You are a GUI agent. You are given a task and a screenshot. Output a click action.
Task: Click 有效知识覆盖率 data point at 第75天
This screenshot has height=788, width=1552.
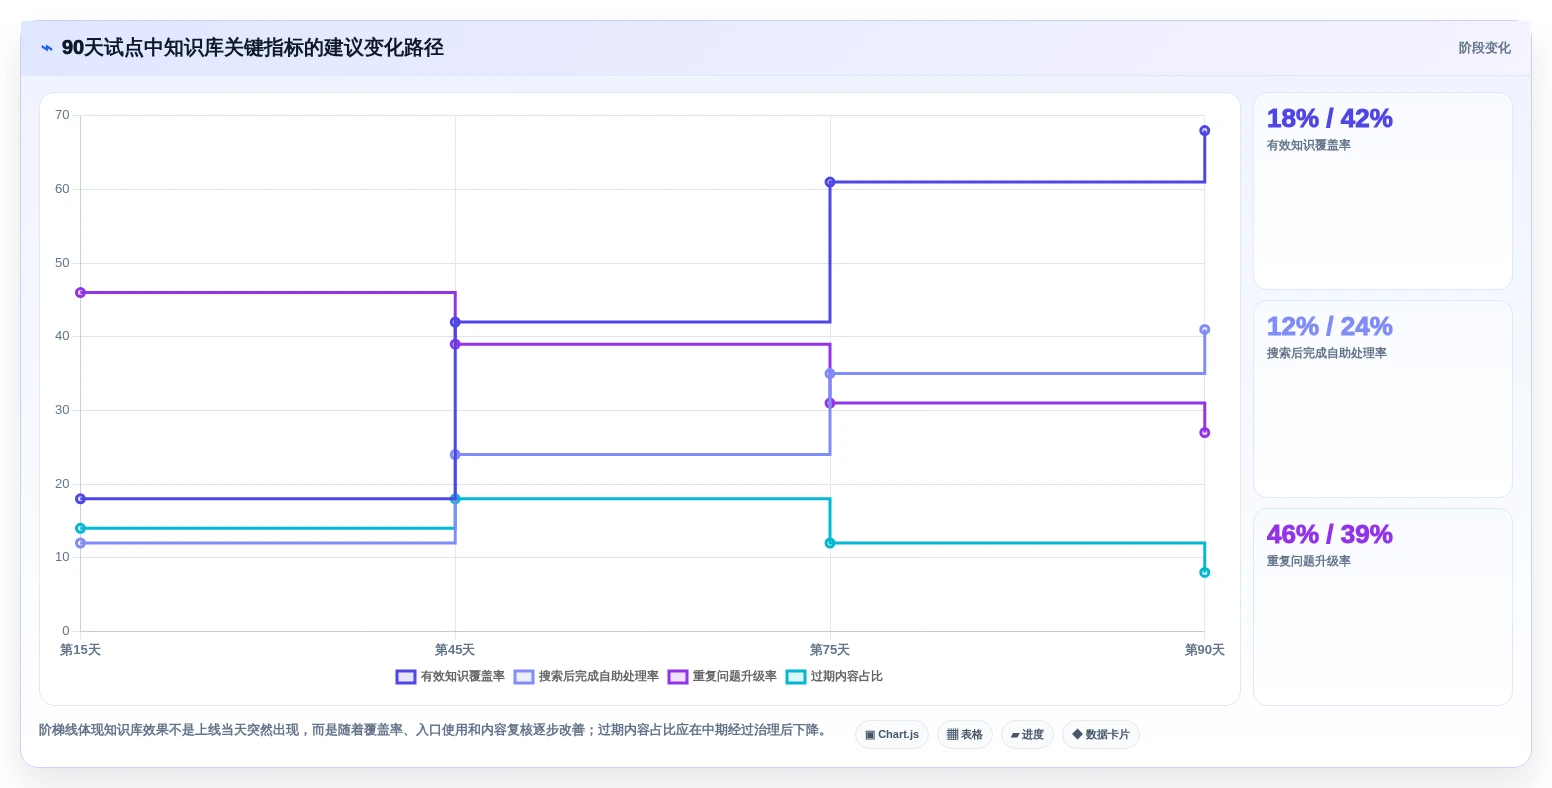[830, 182]
